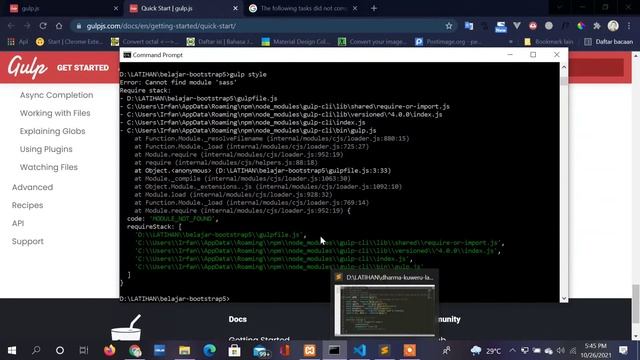Screen dimensions: 640x360
Task: Open Chrome profile avatar
Action: tap(613, 26)
